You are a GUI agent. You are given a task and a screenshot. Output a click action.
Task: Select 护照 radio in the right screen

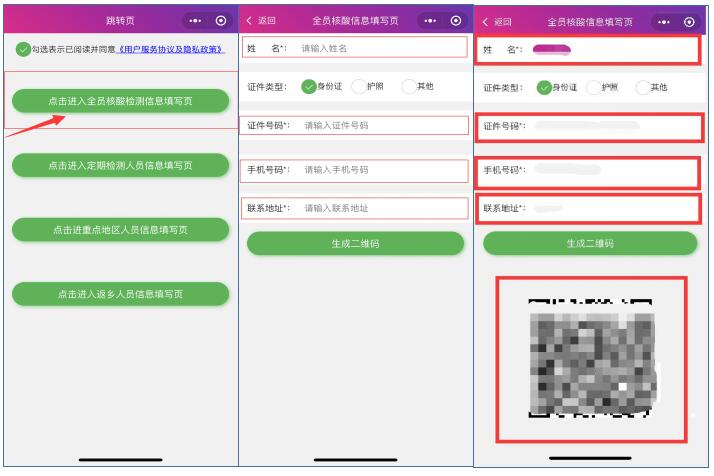tap(594, 87)
